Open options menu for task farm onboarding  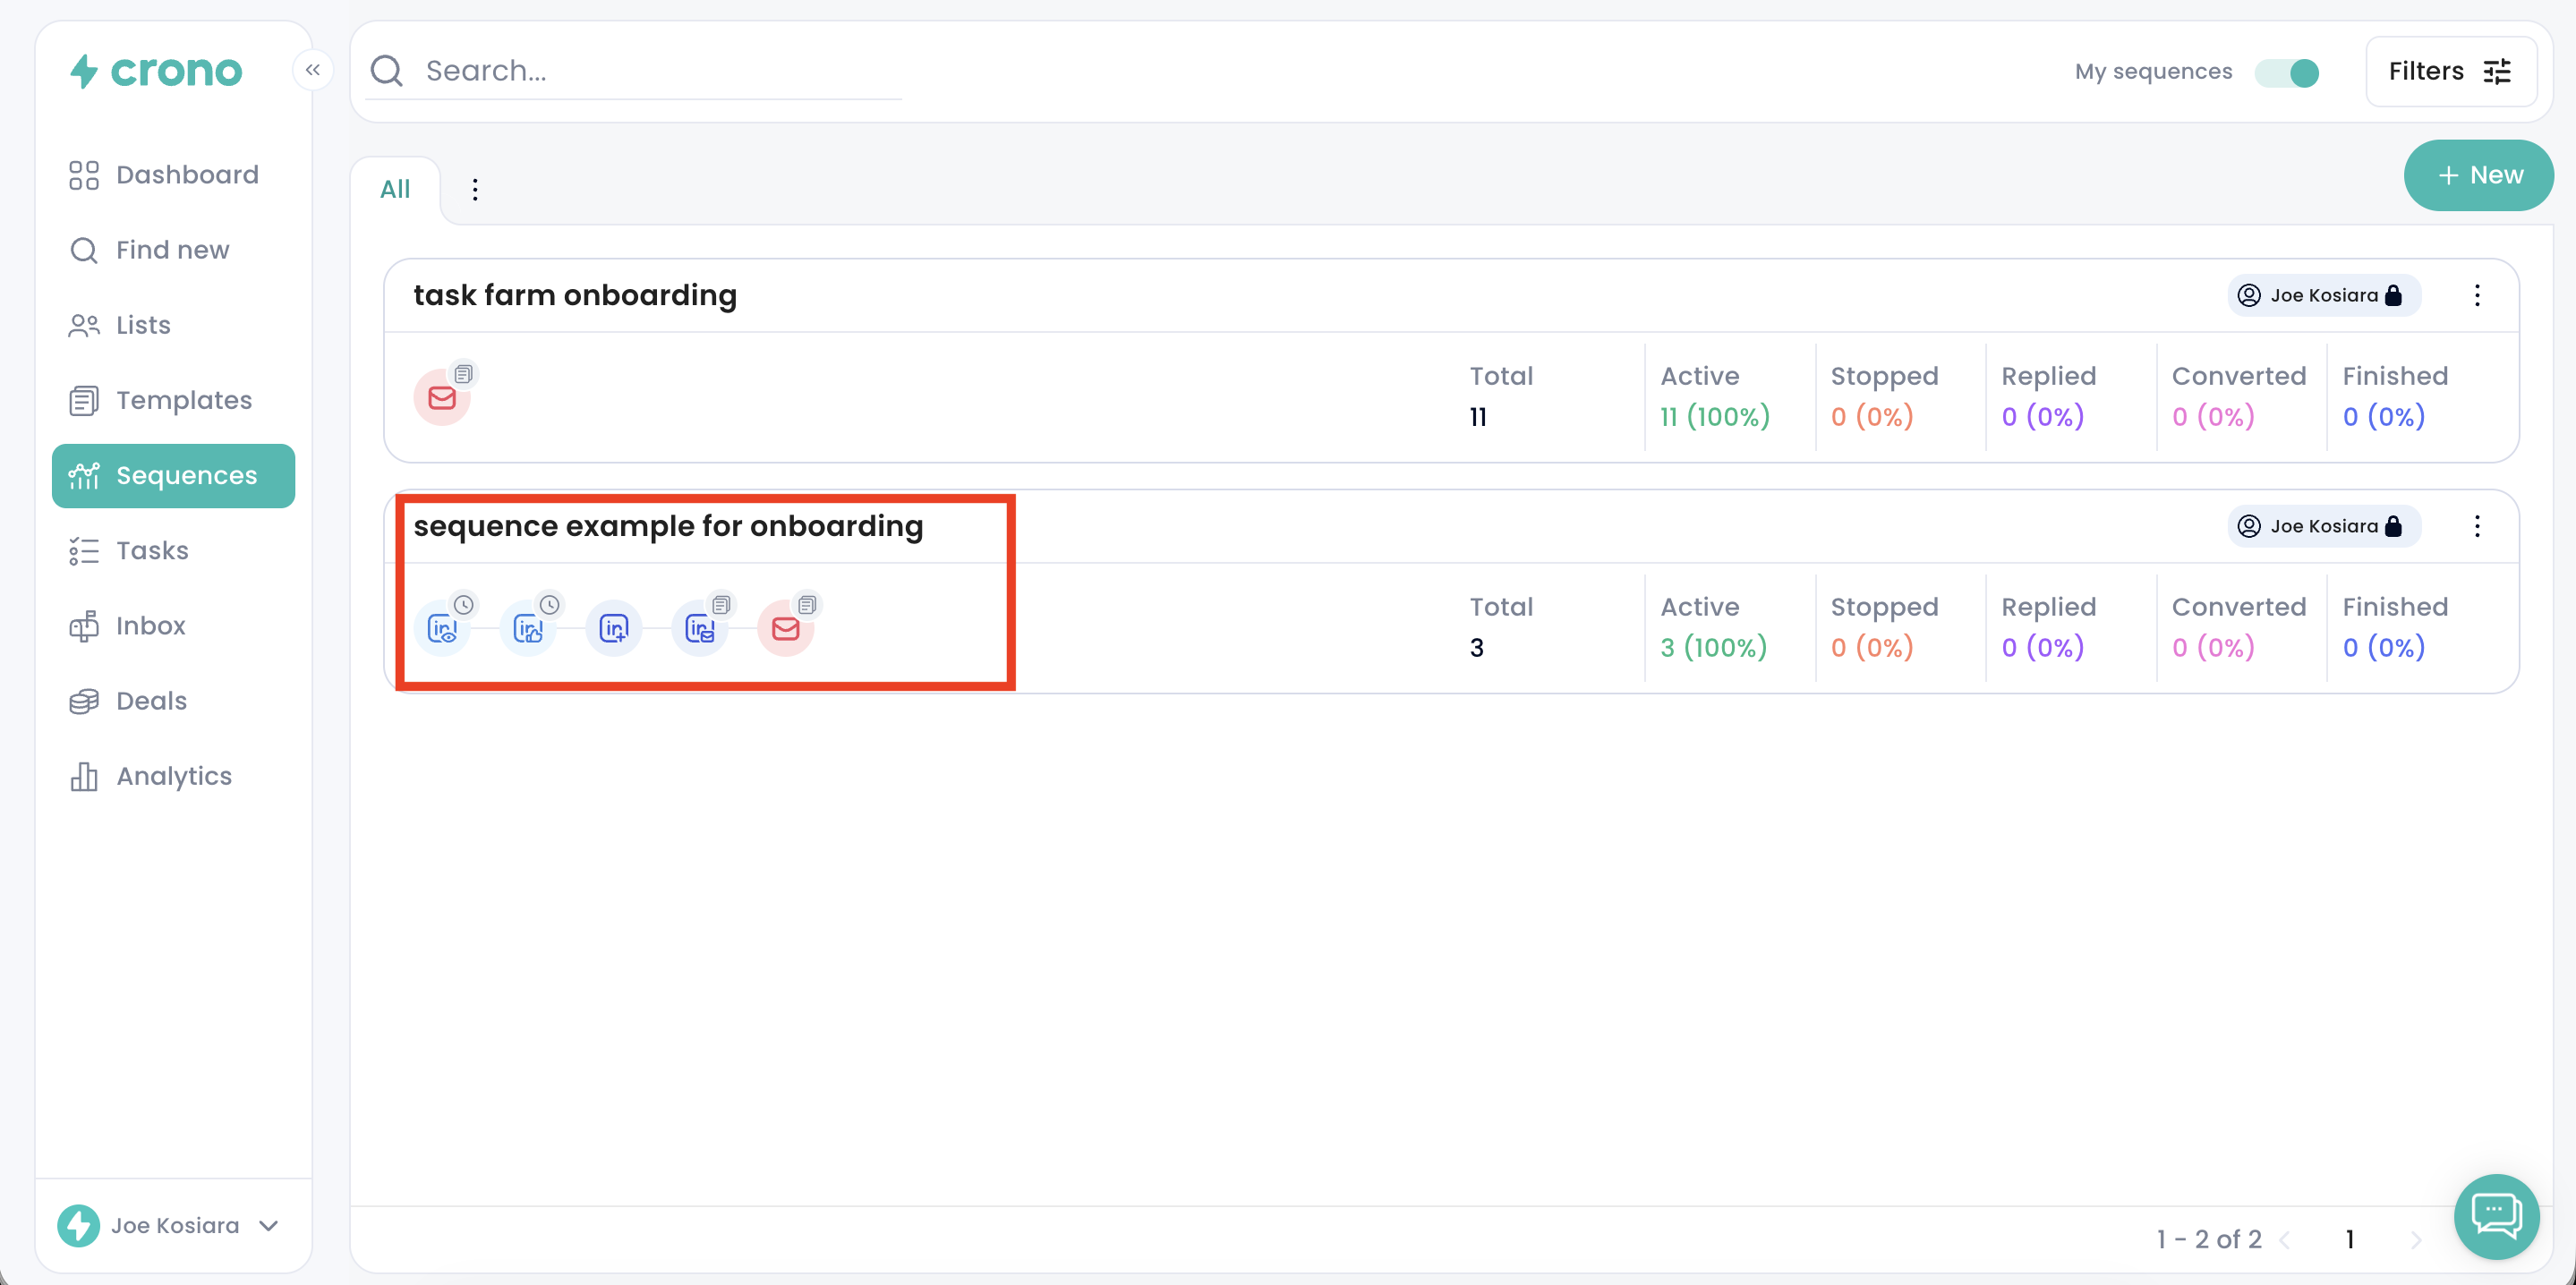click(2477, 295)
